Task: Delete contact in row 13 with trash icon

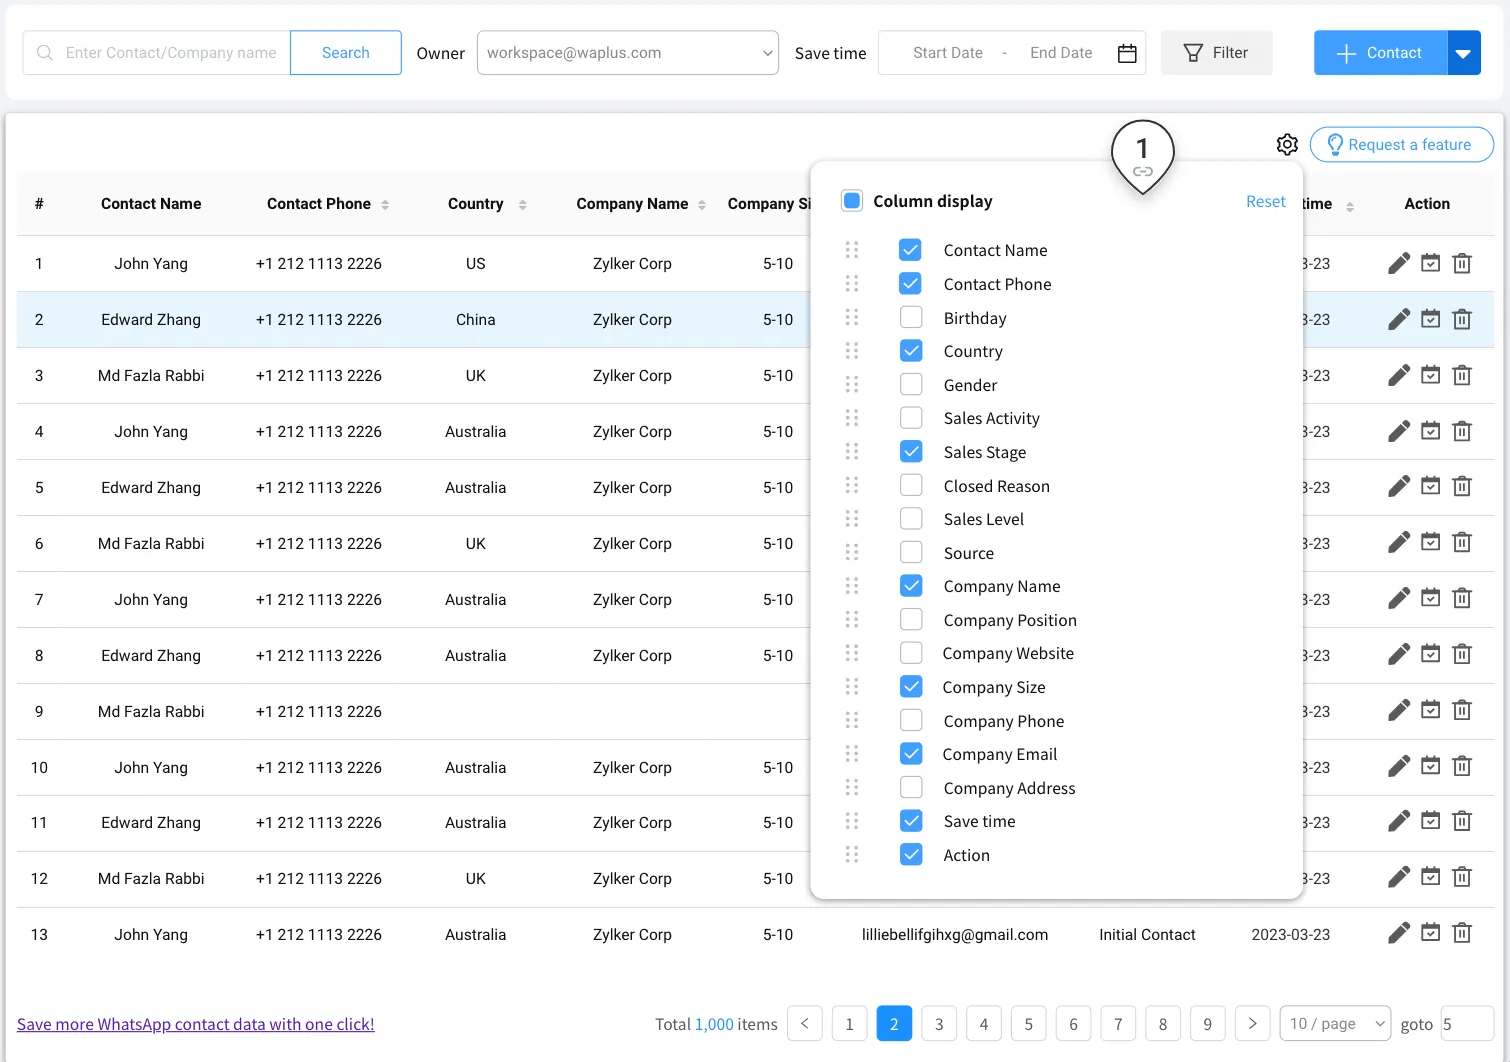Action: pyautogui.click(x=1462, y=934)
